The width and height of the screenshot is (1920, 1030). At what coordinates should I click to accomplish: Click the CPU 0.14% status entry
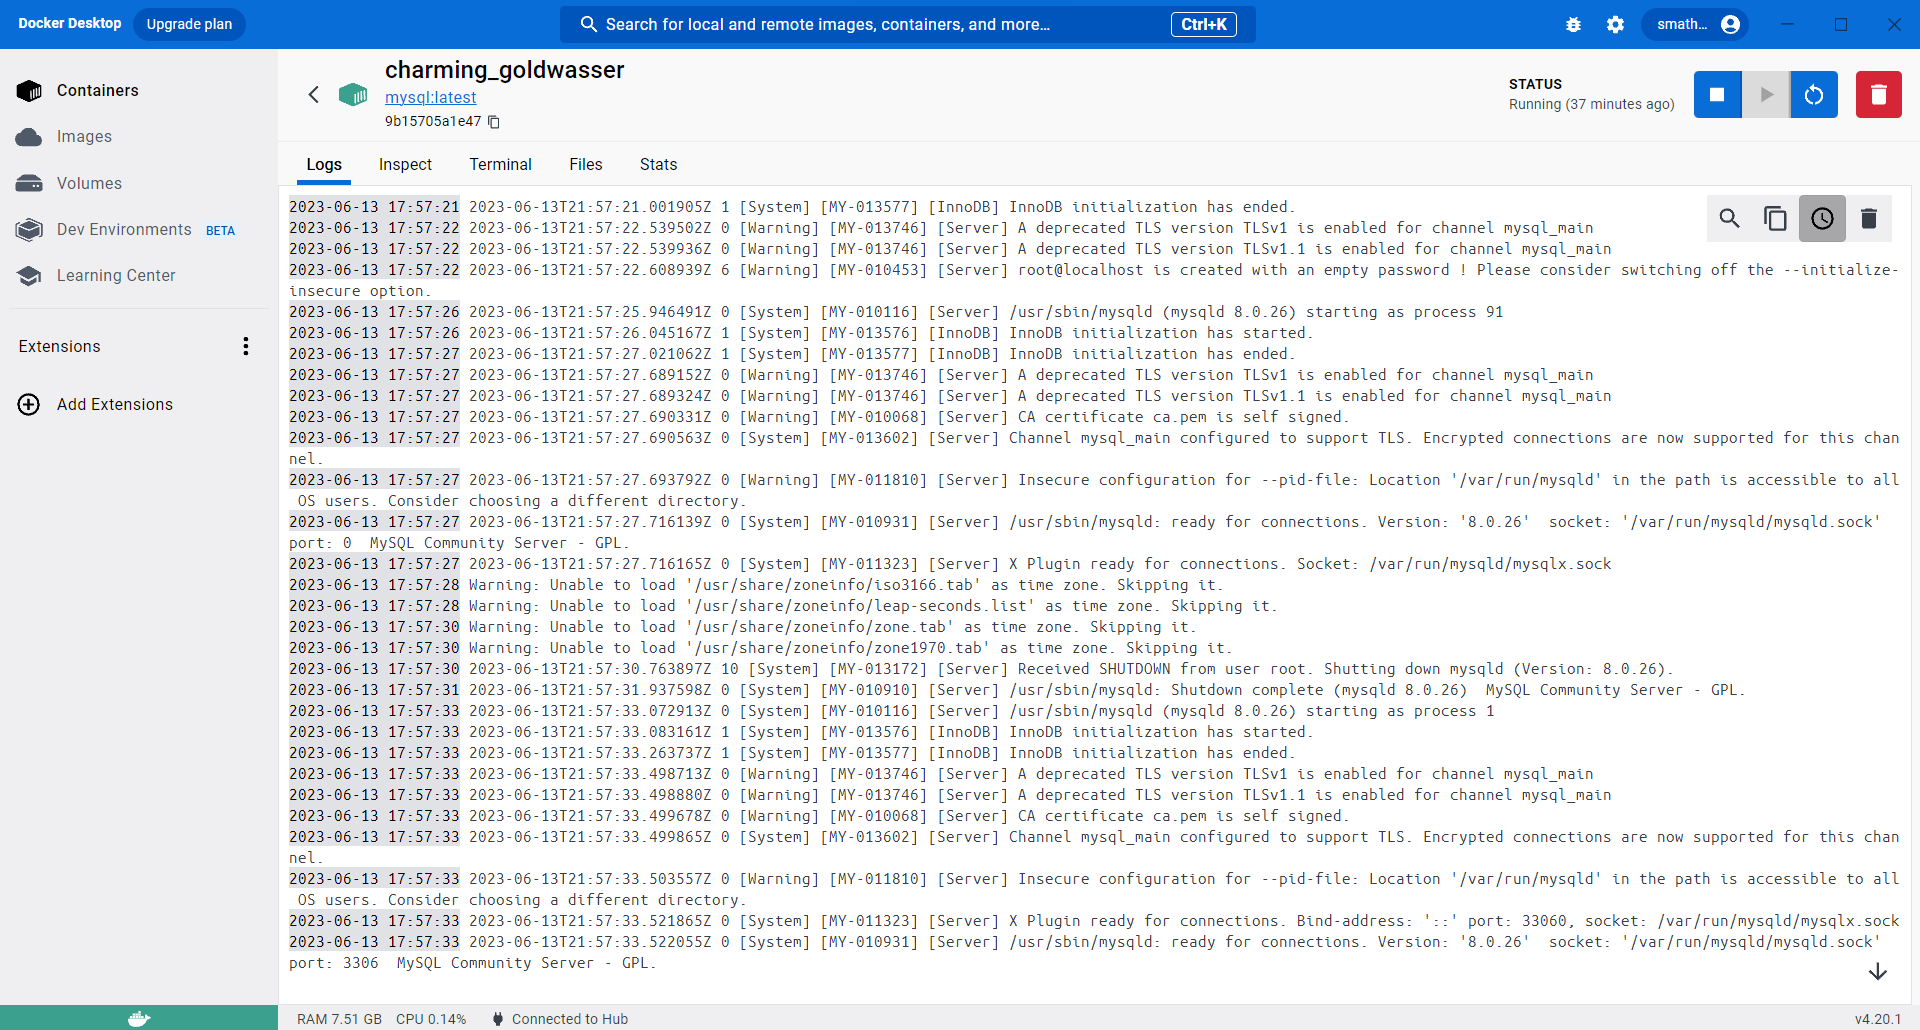pyautogui.click(x=431, y=1019)
